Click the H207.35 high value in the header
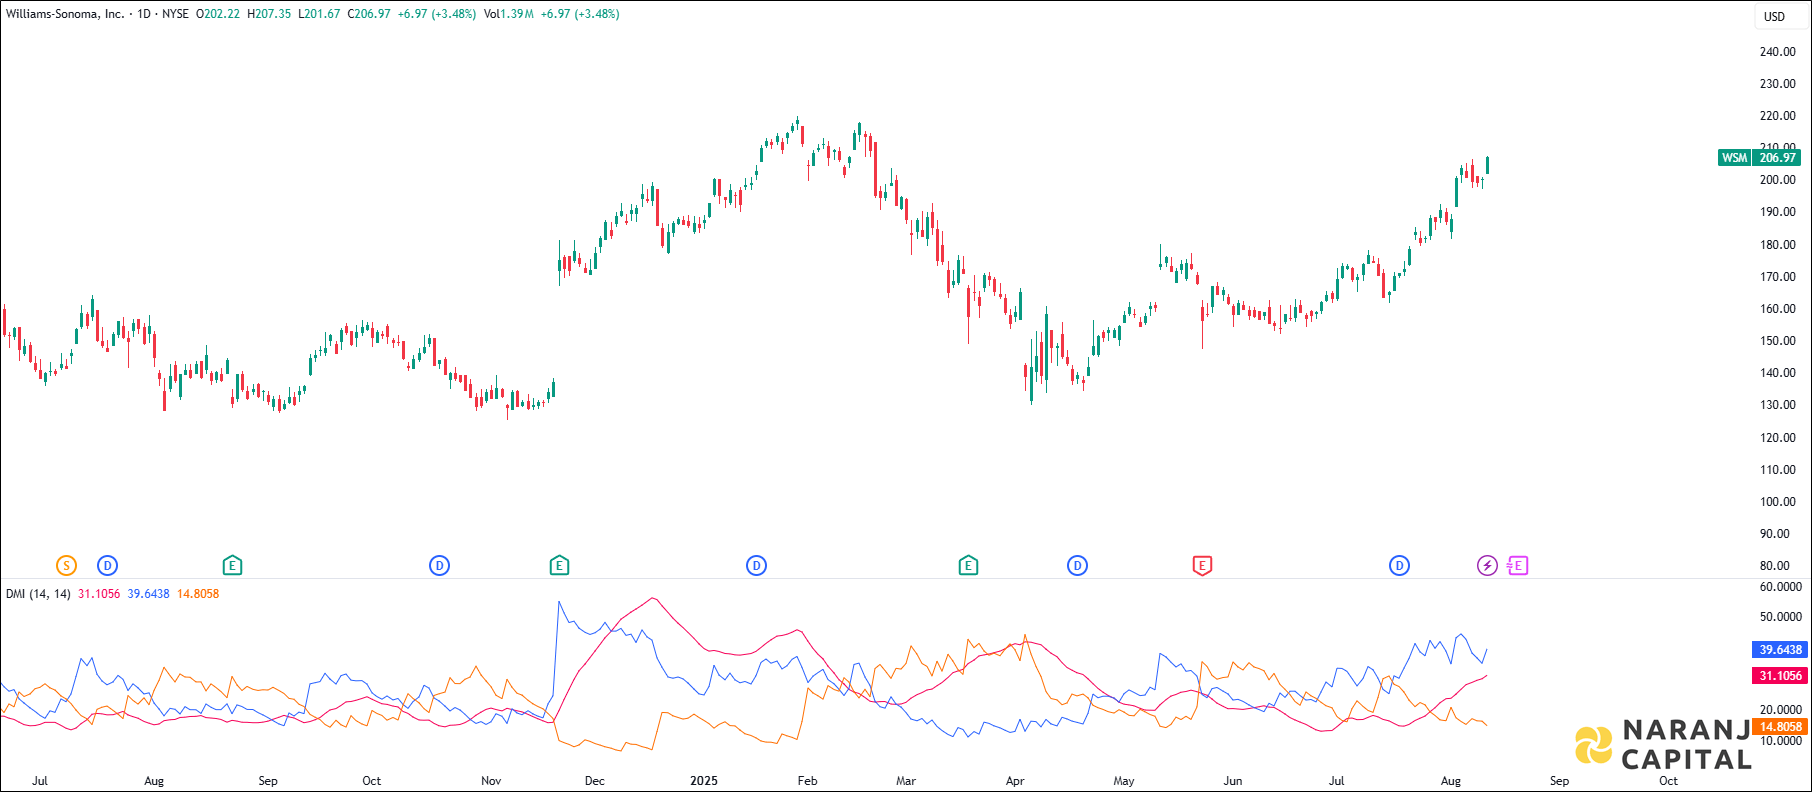The image size is (1812, 792). (269, 14)
